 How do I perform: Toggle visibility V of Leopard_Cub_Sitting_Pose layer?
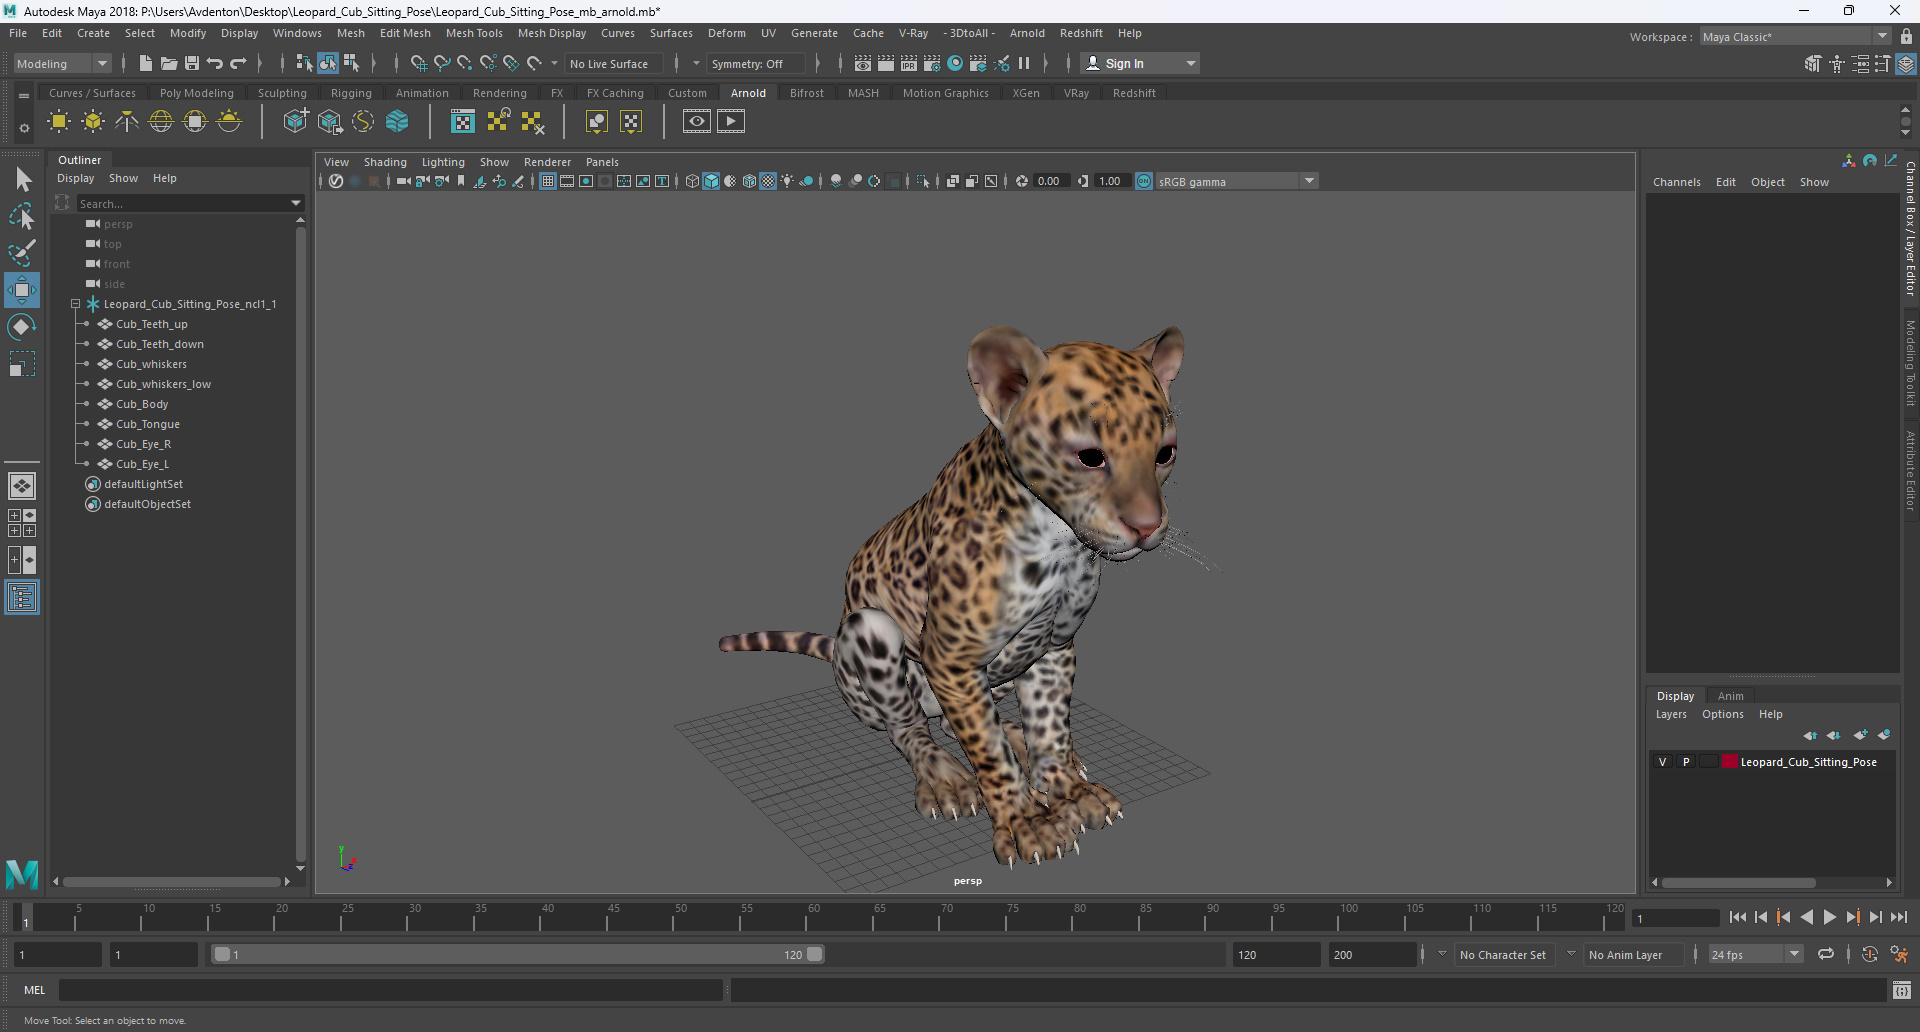pos(1663,762)
